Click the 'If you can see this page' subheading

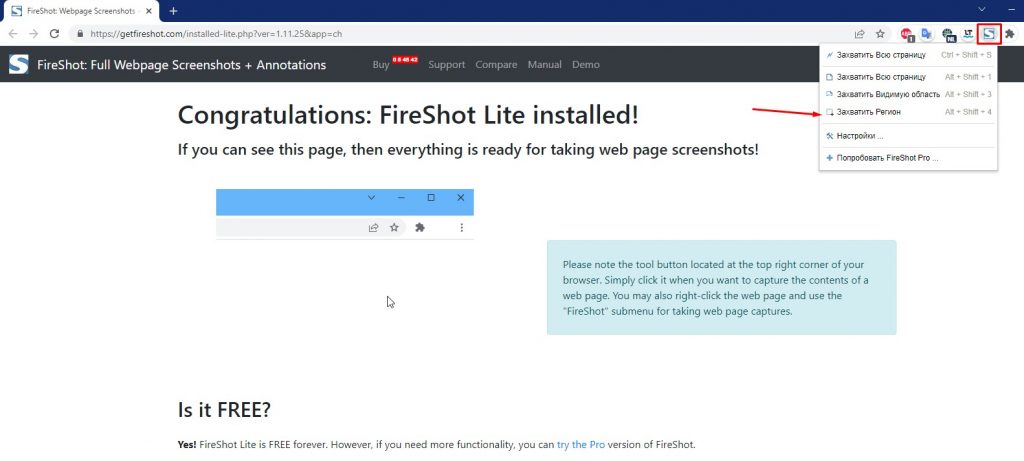click(x=468, y=150)
